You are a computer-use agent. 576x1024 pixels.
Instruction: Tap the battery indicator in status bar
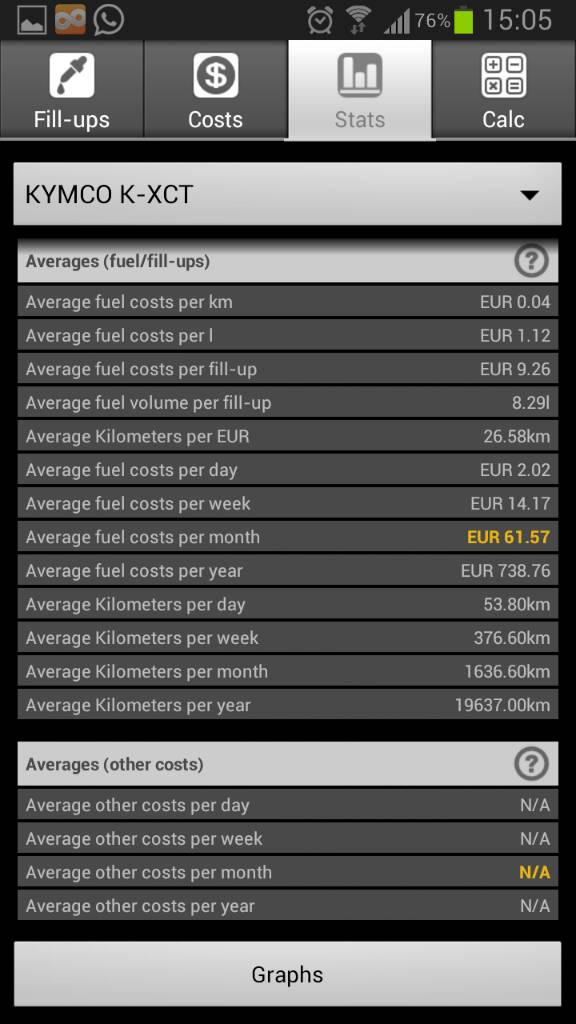463,20
